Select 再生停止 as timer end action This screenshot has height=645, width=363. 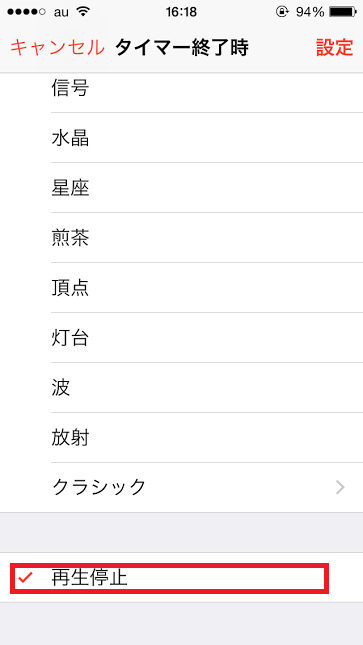pyautogui.click(x=182, y=578)
